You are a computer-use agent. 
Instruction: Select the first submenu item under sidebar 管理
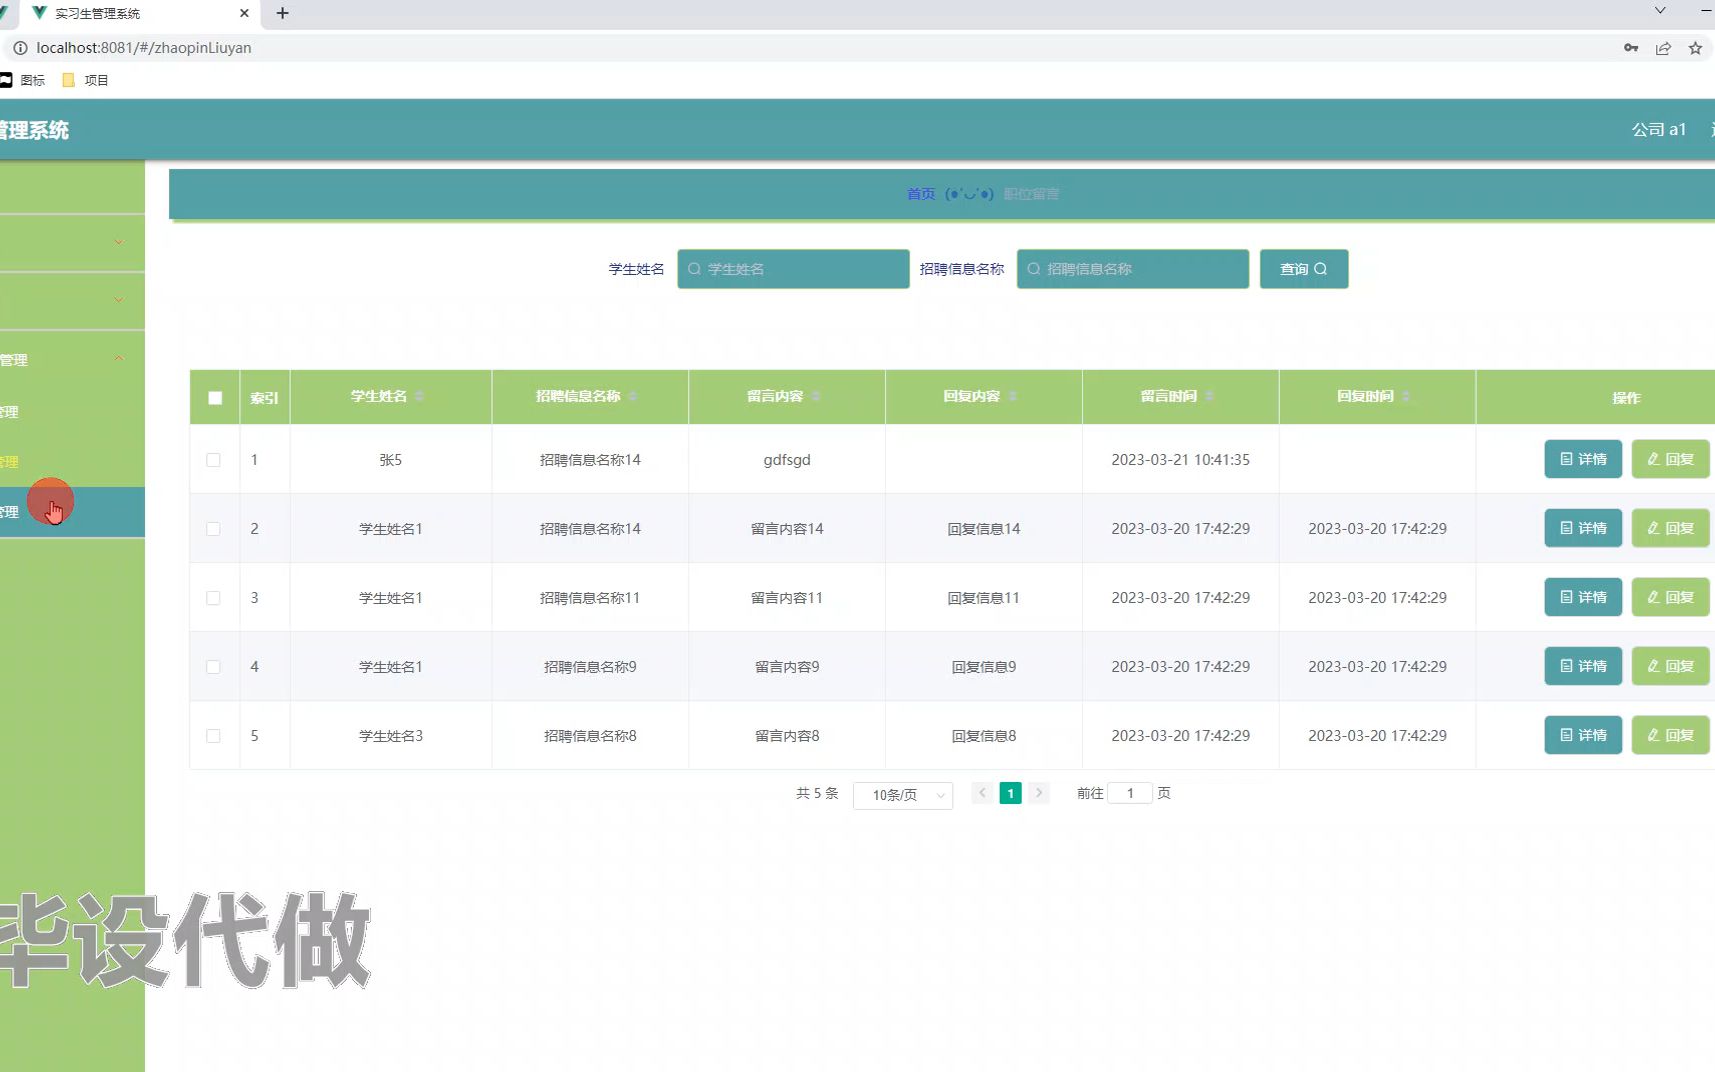click(72, 412)
